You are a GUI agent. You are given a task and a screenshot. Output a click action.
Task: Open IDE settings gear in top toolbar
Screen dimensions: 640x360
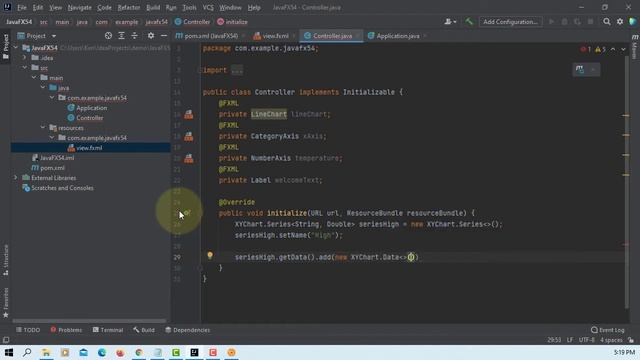pyautogui.click(x=620, y=22)
